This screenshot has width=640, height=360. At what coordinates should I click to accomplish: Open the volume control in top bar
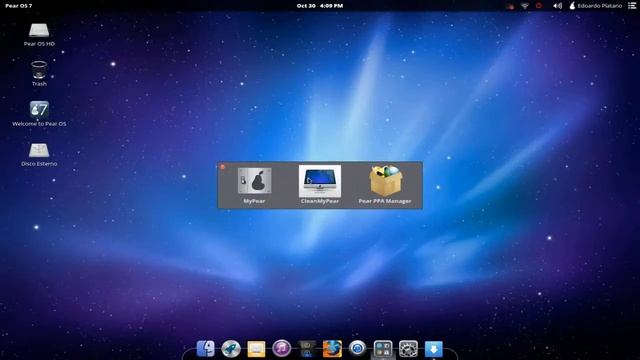[558, 6]
